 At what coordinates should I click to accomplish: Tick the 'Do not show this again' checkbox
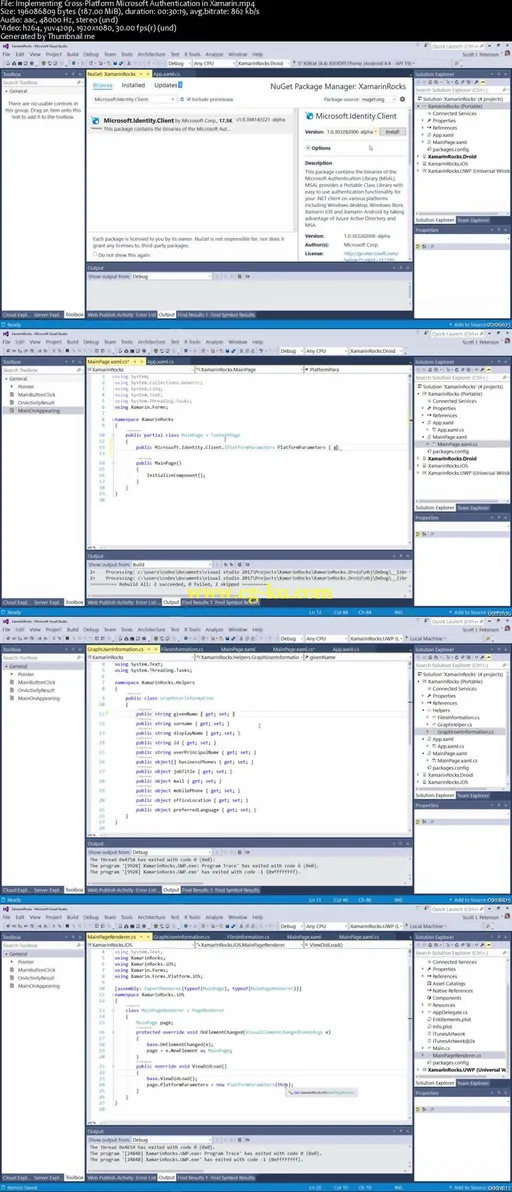coord(94,254)
